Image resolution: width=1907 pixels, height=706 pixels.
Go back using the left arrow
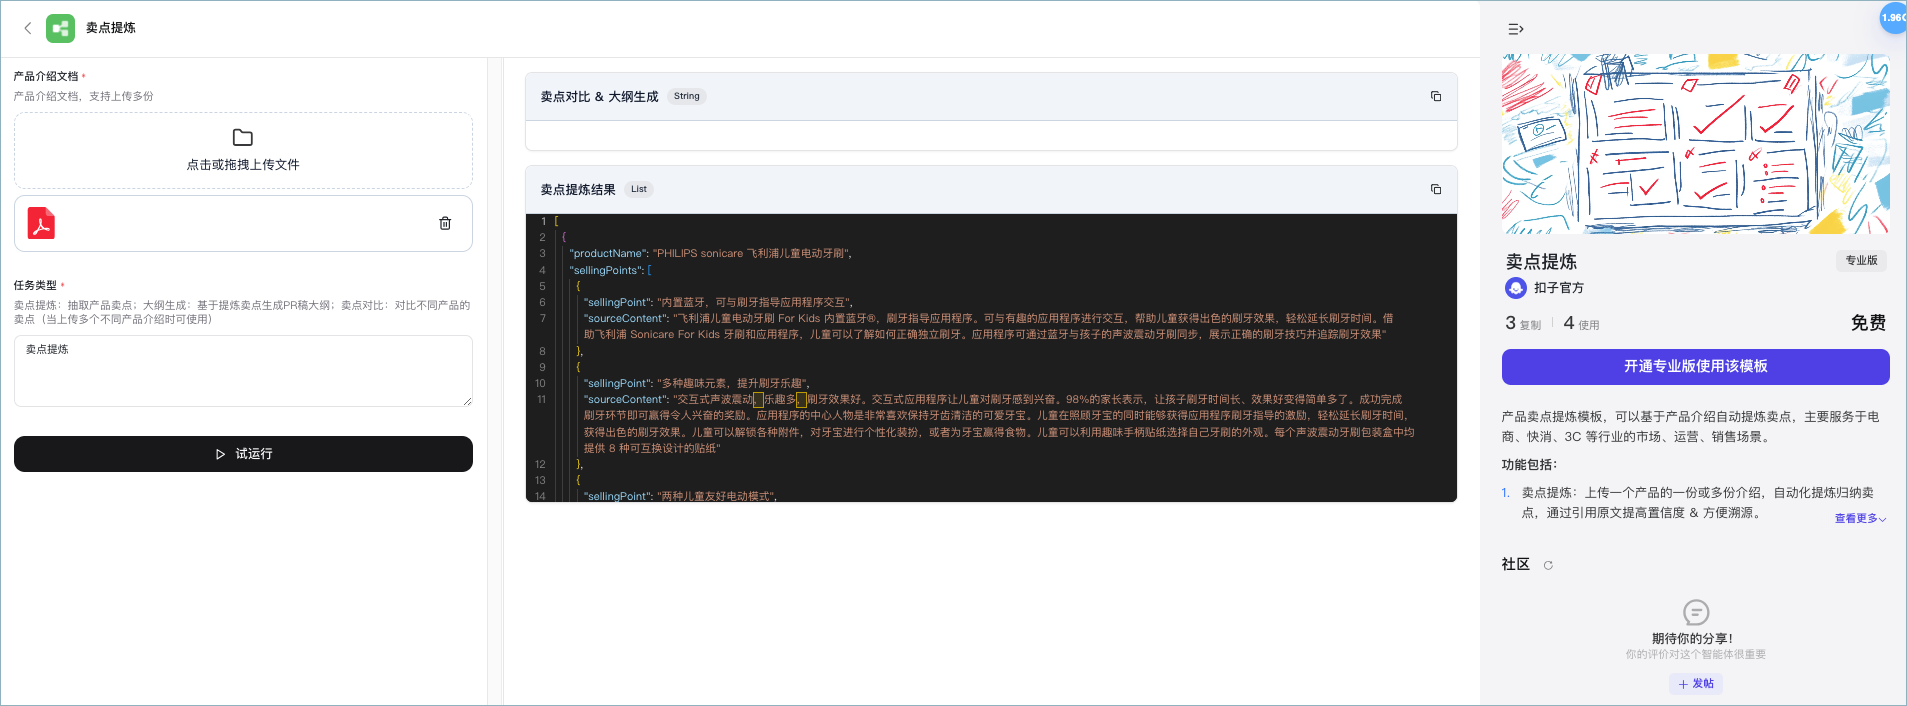[28, 28]
